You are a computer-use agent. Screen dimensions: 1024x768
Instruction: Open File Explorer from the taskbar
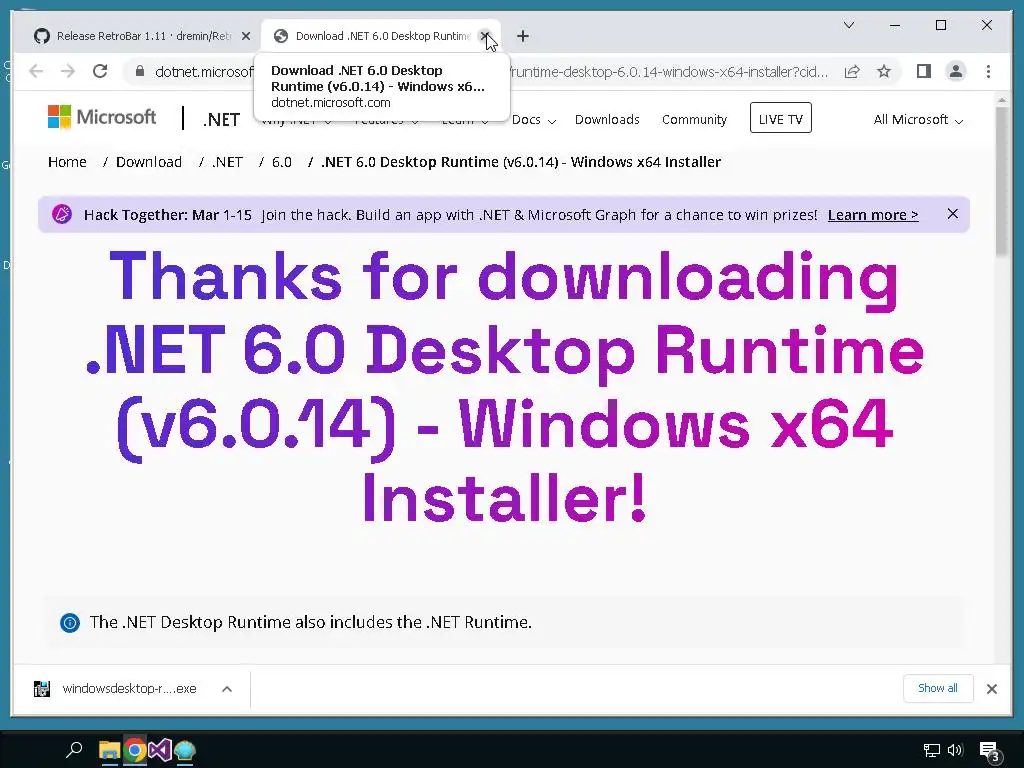[x=109, y=750]
